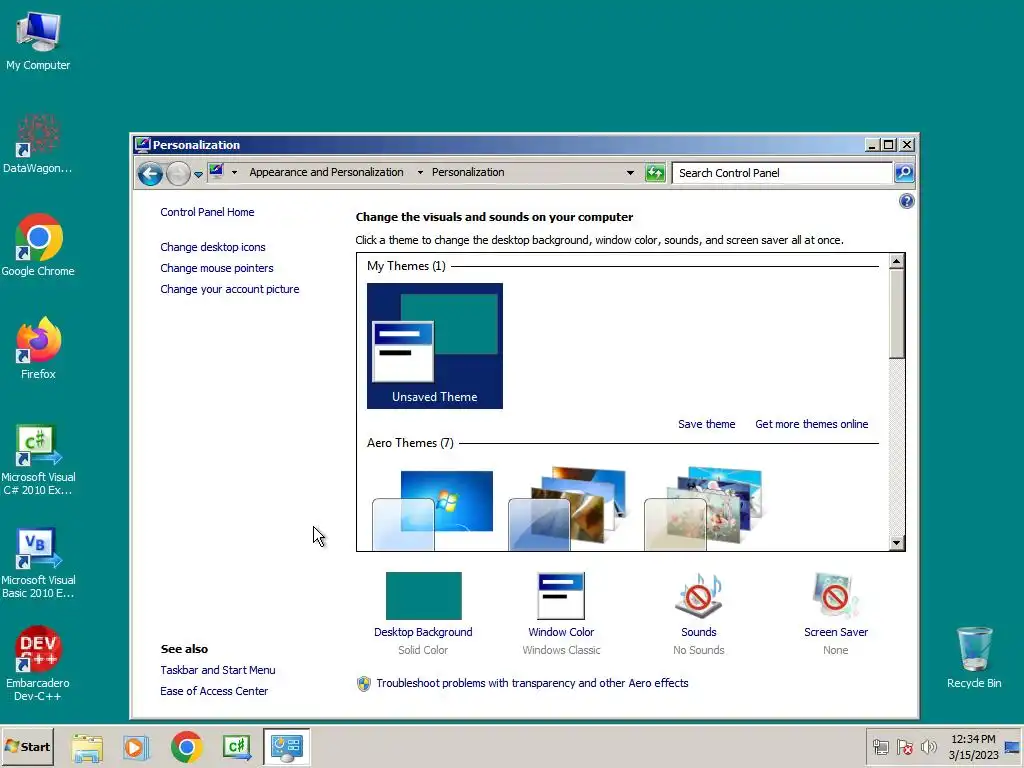Open Windows Explorer from the taskbar

[x=87, y=747]
